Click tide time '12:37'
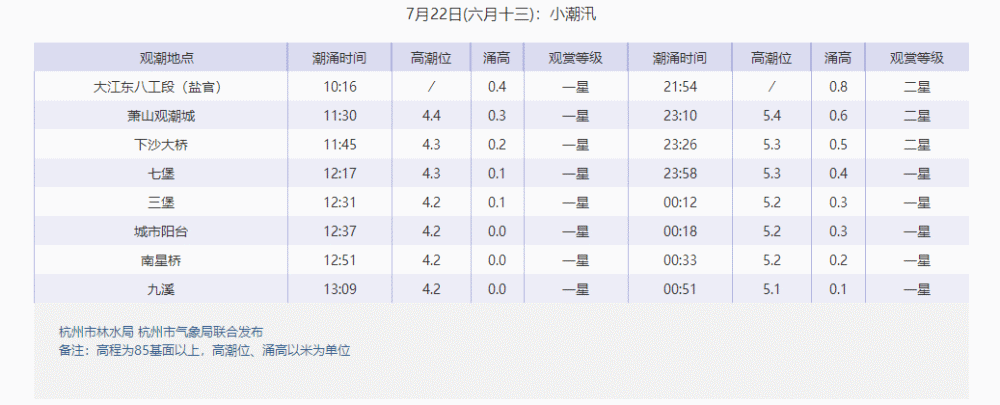1000x405 pixels. pos(340,232)
